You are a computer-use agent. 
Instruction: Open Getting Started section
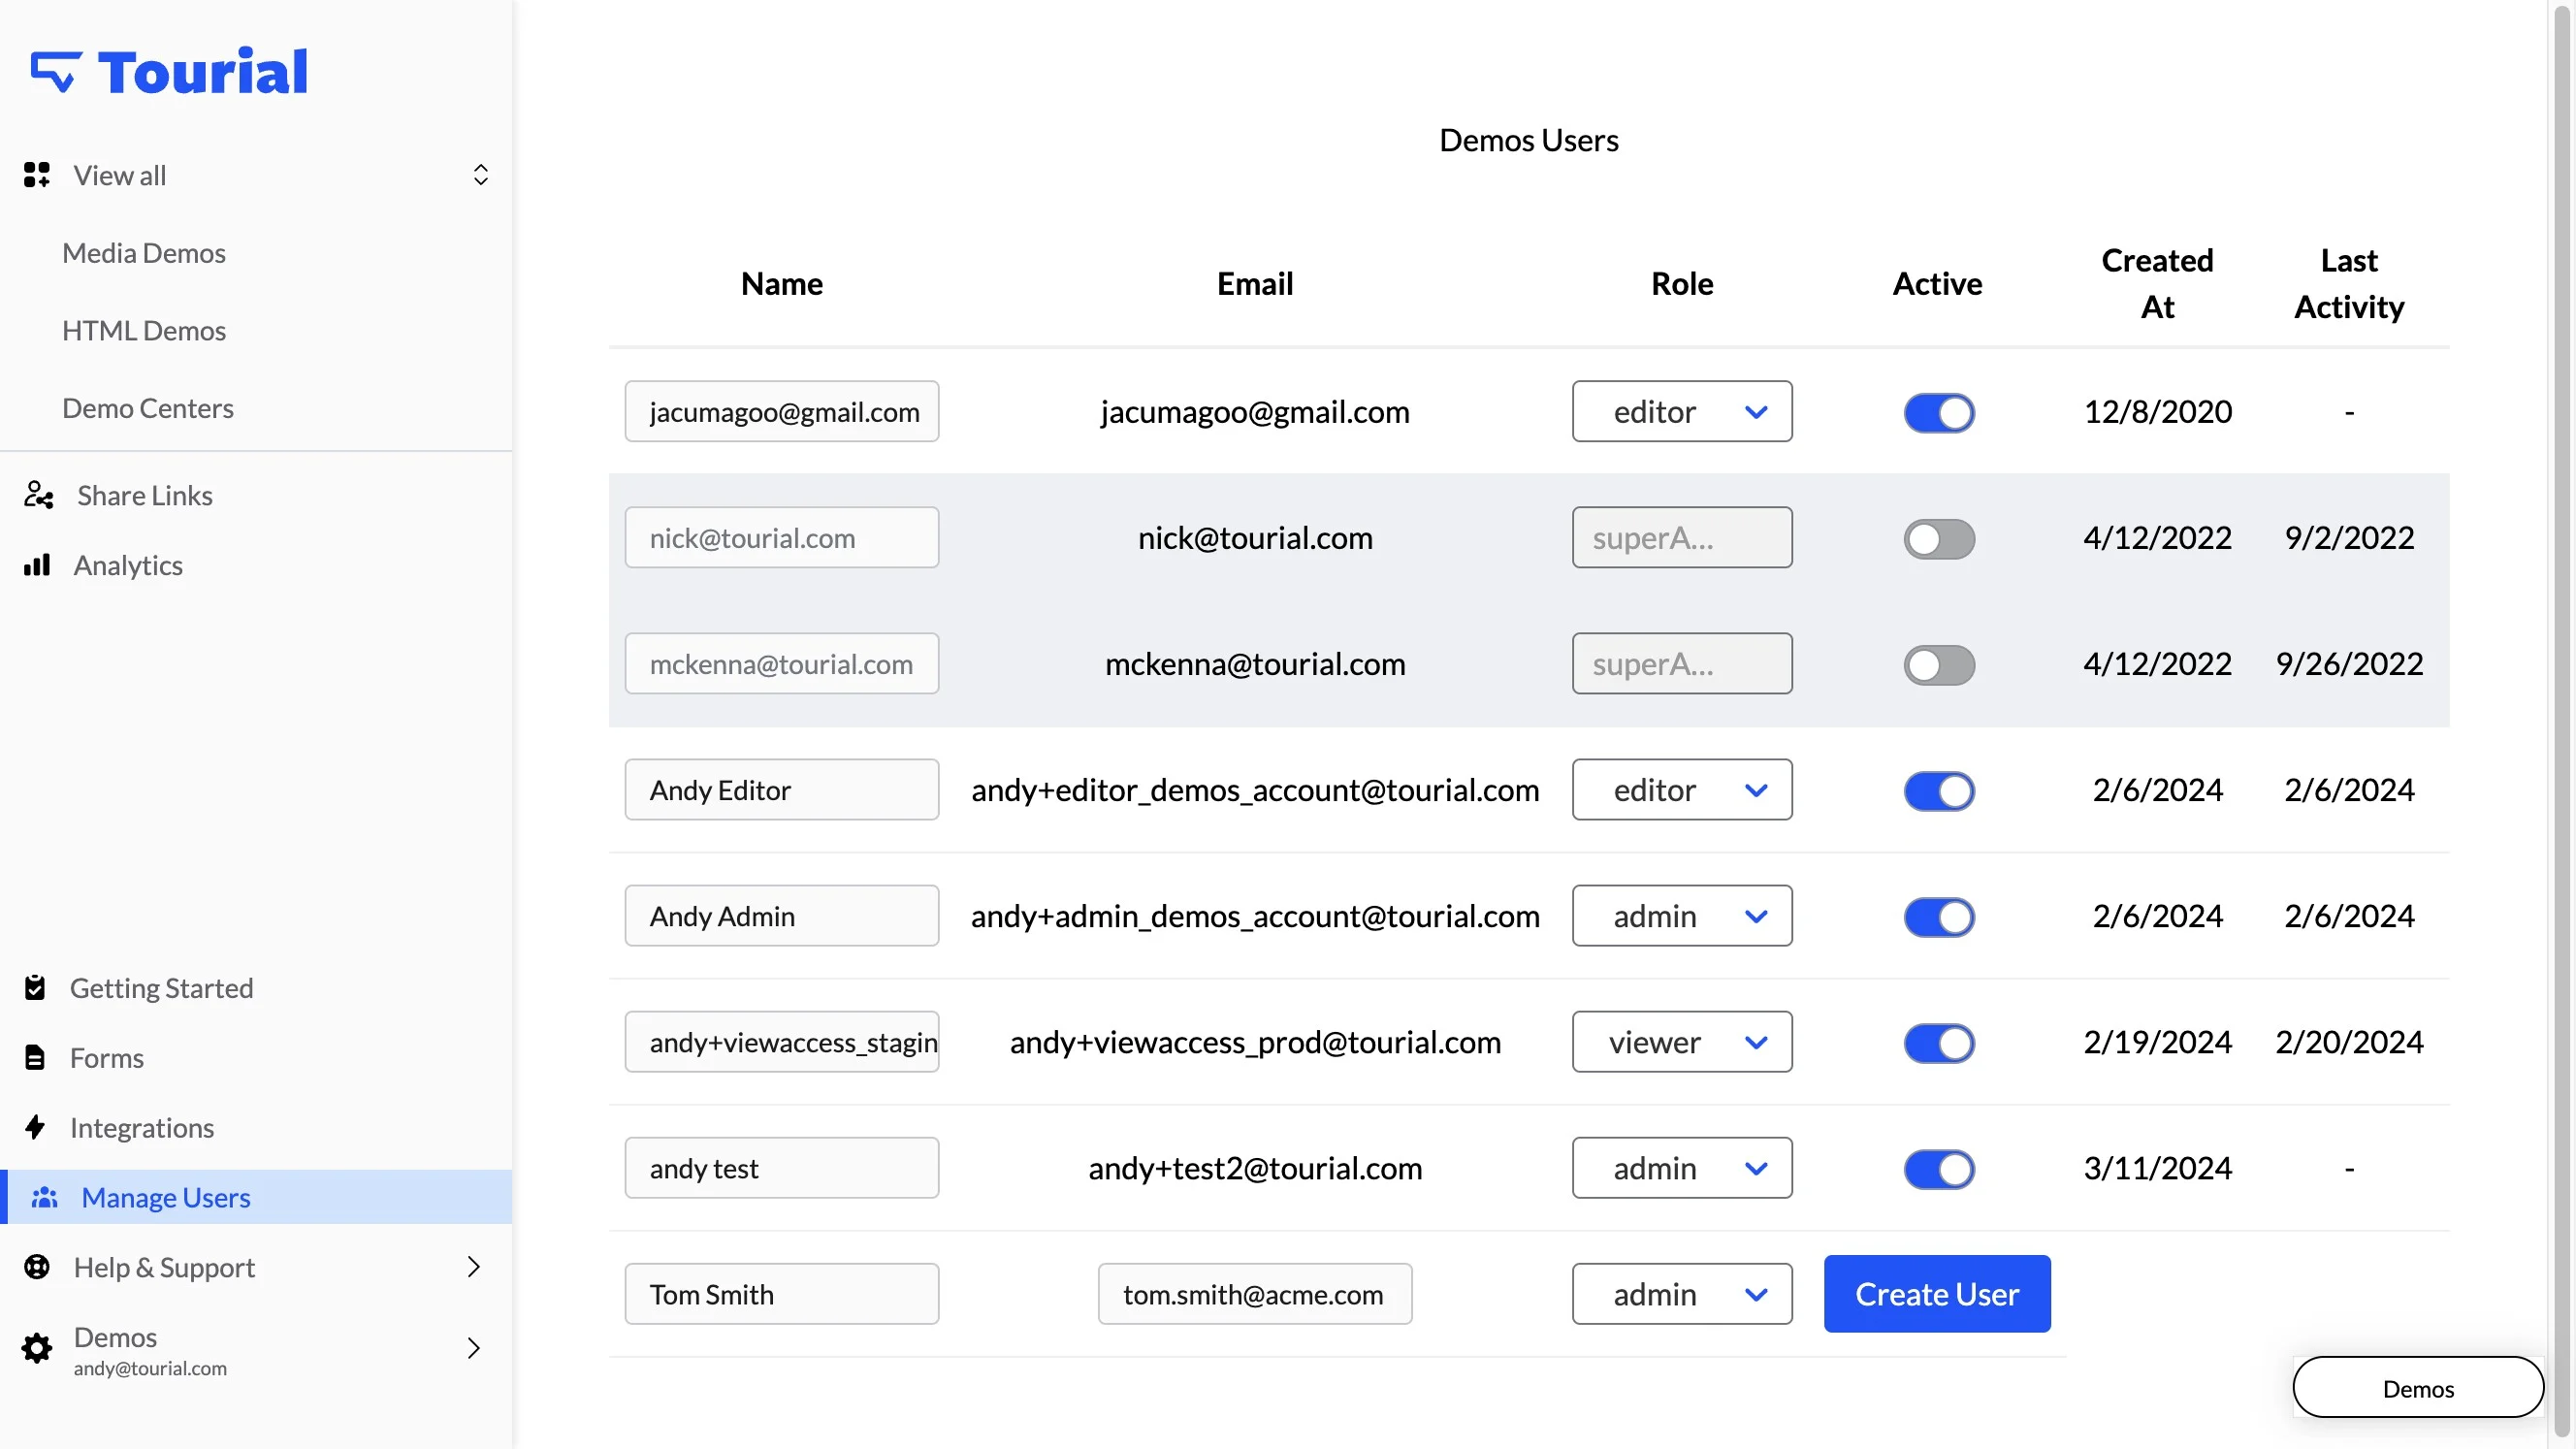pyautogui.click(x=161, y=988)
